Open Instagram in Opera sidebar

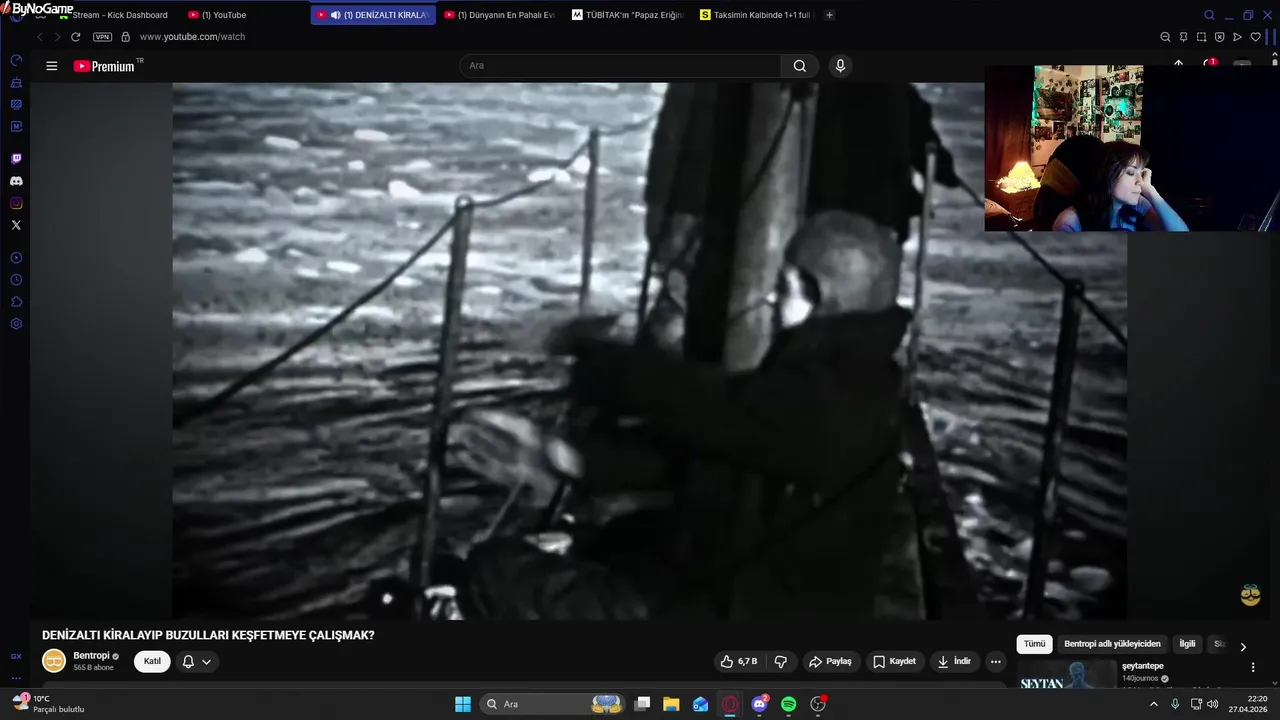(16, 203)
